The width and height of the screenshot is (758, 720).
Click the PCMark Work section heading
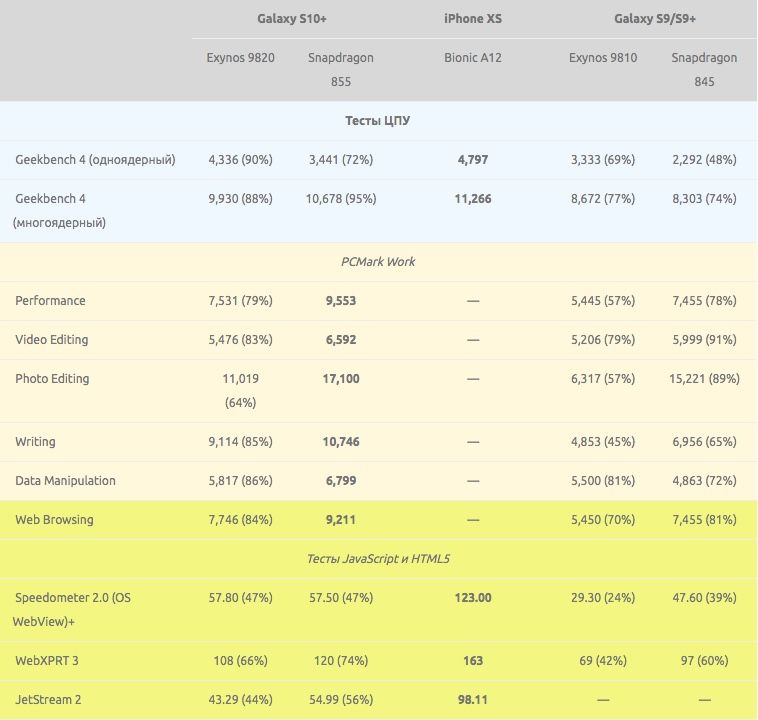(378, 262)
